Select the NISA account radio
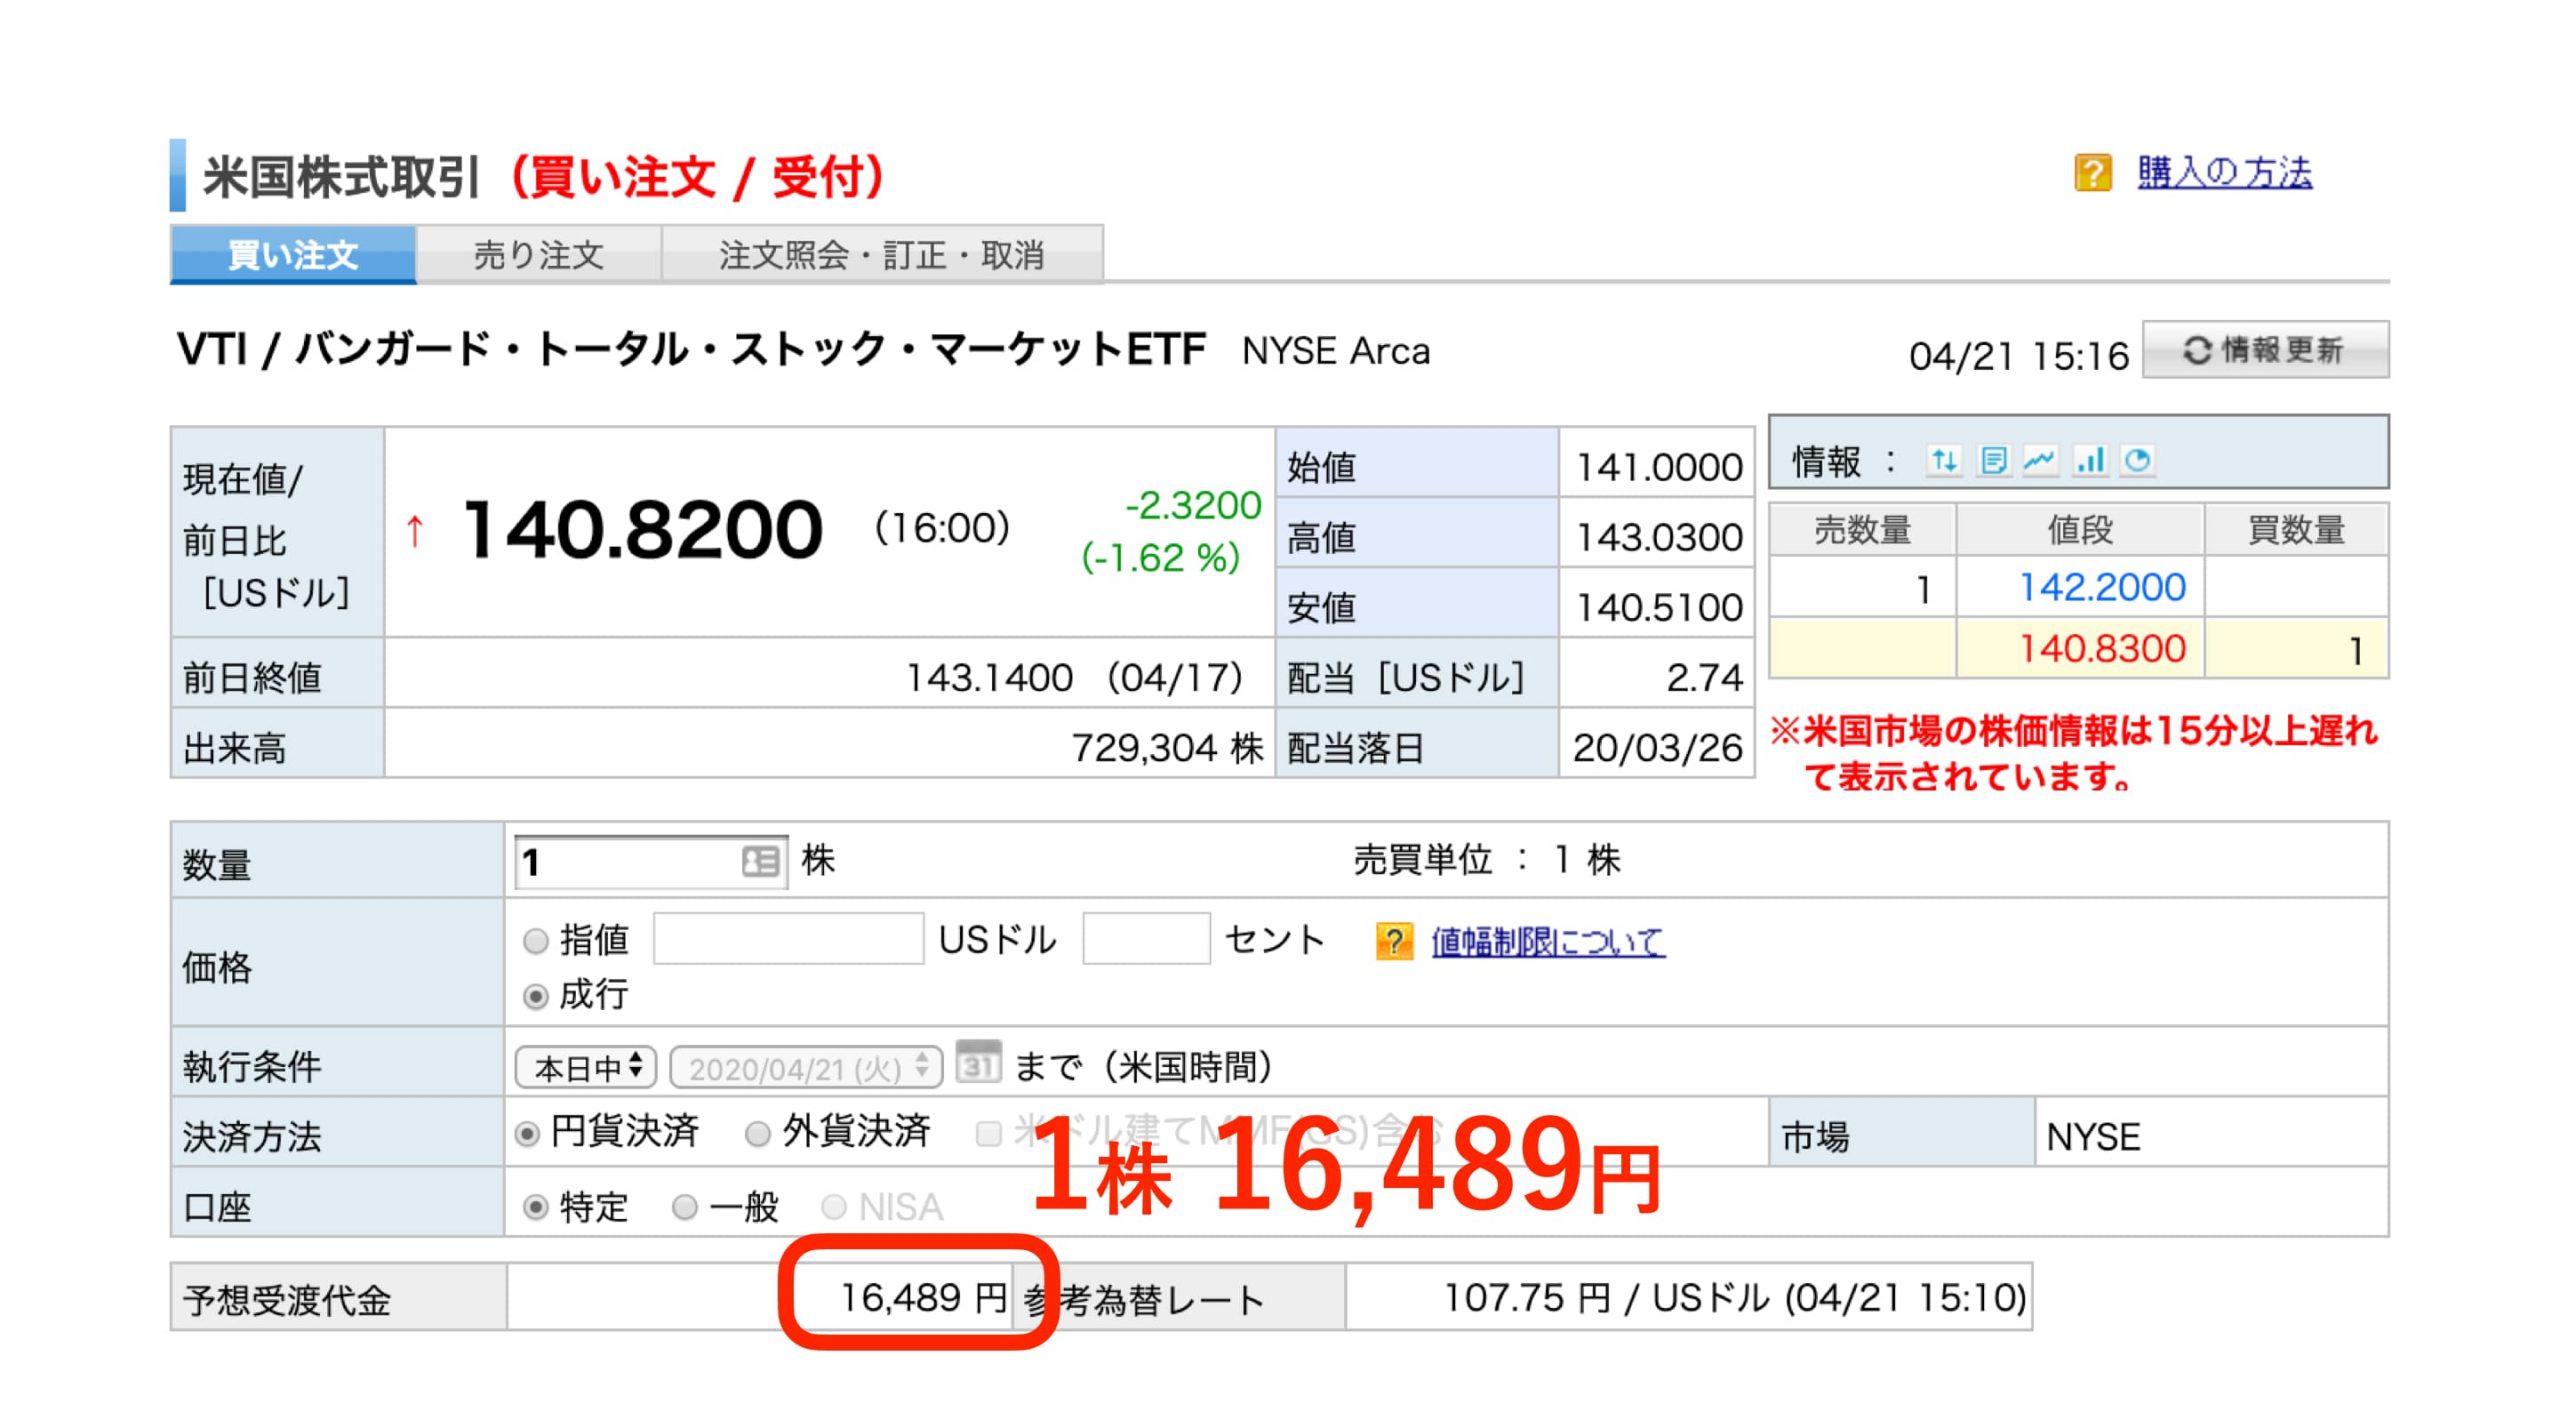2560x1428 pixels. (x=834, y=1208)
